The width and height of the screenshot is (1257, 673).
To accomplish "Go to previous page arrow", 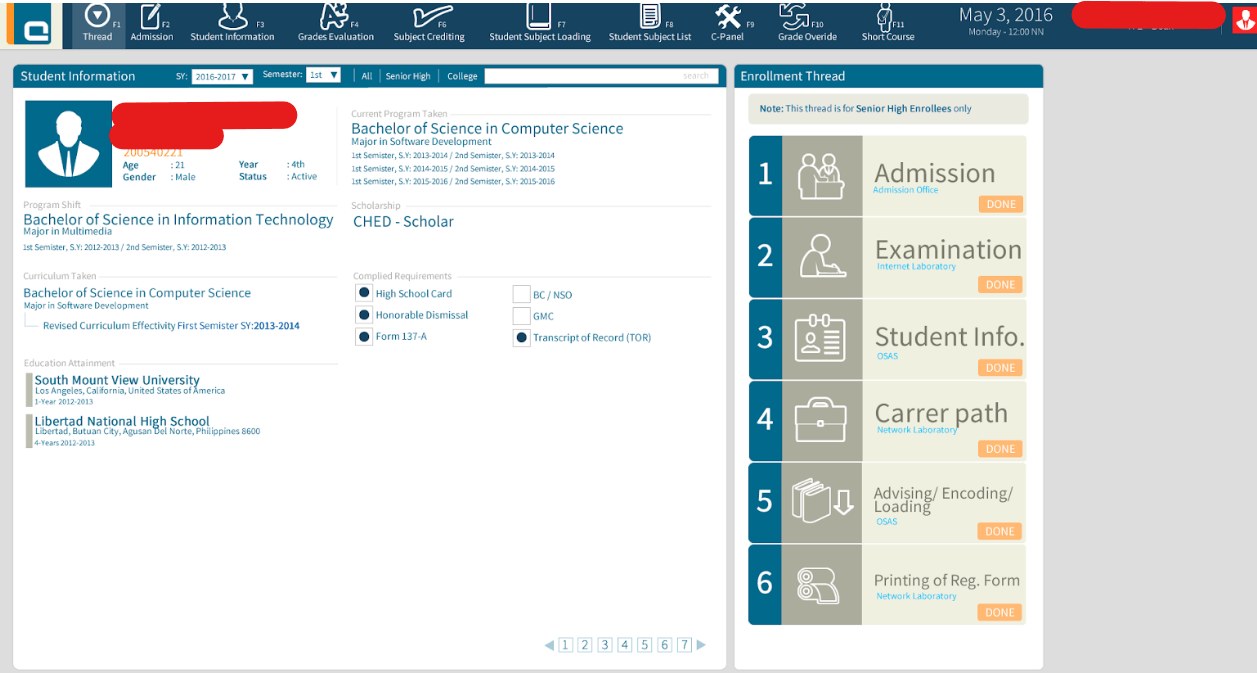I will point(549,645).
